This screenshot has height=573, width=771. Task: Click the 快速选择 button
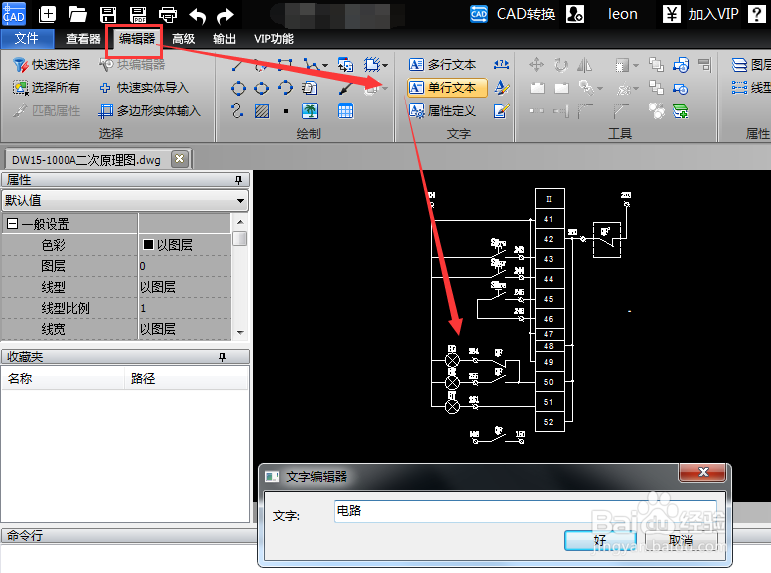(47, 64)
